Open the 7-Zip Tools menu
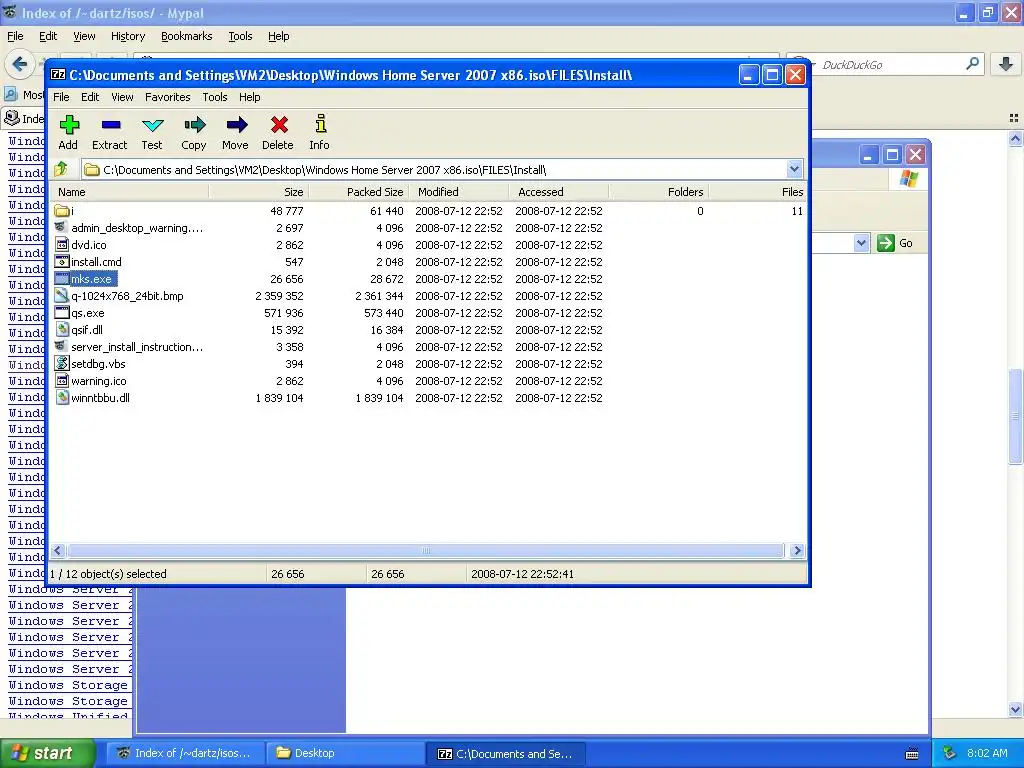Viewport: 1024px width, 768px height. coord(215,97)
